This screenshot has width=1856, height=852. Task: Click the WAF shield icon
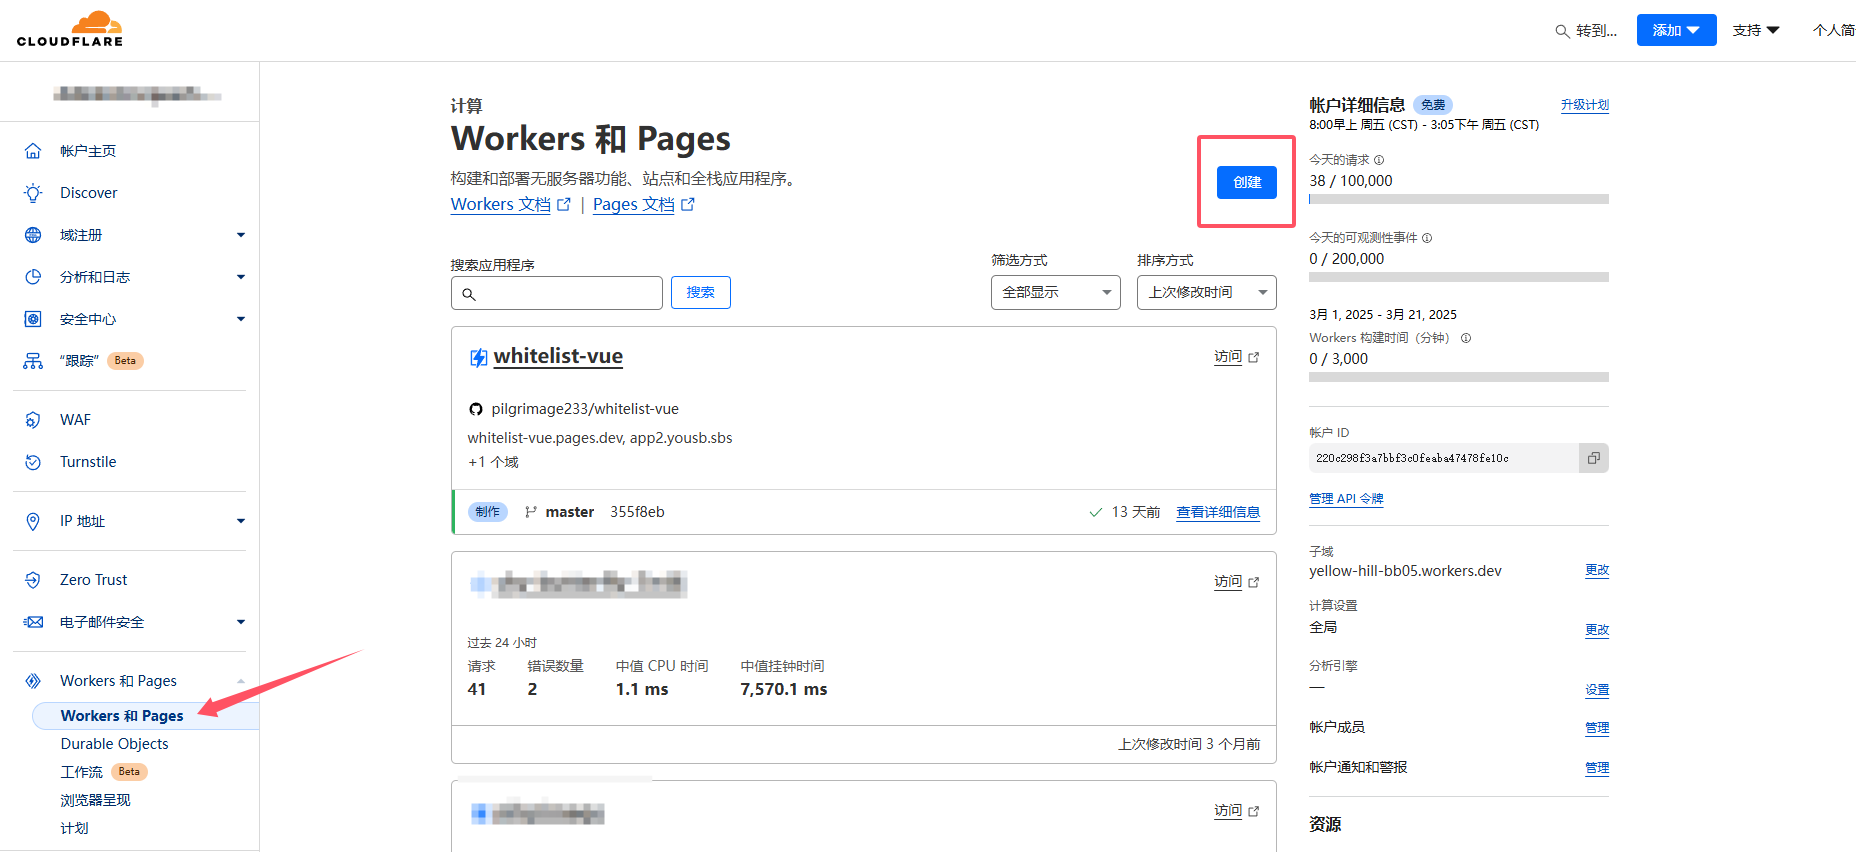coord(33,420)
